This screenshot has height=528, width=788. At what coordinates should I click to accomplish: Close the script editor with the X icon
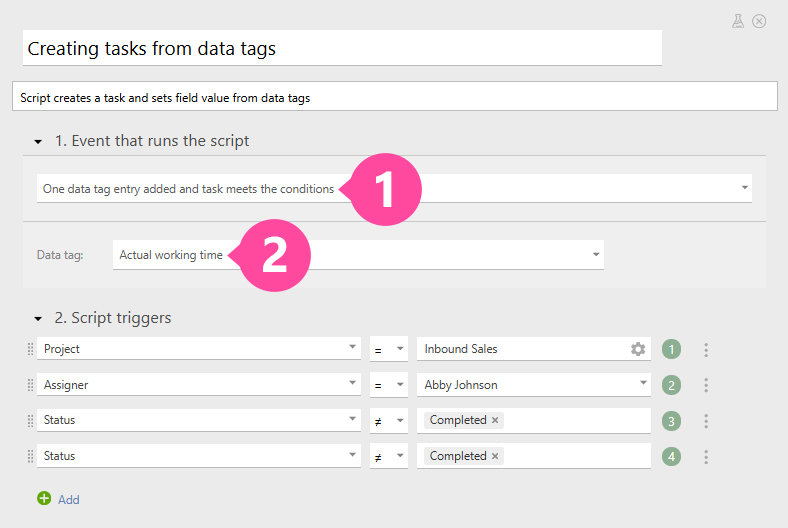(759, 20)
